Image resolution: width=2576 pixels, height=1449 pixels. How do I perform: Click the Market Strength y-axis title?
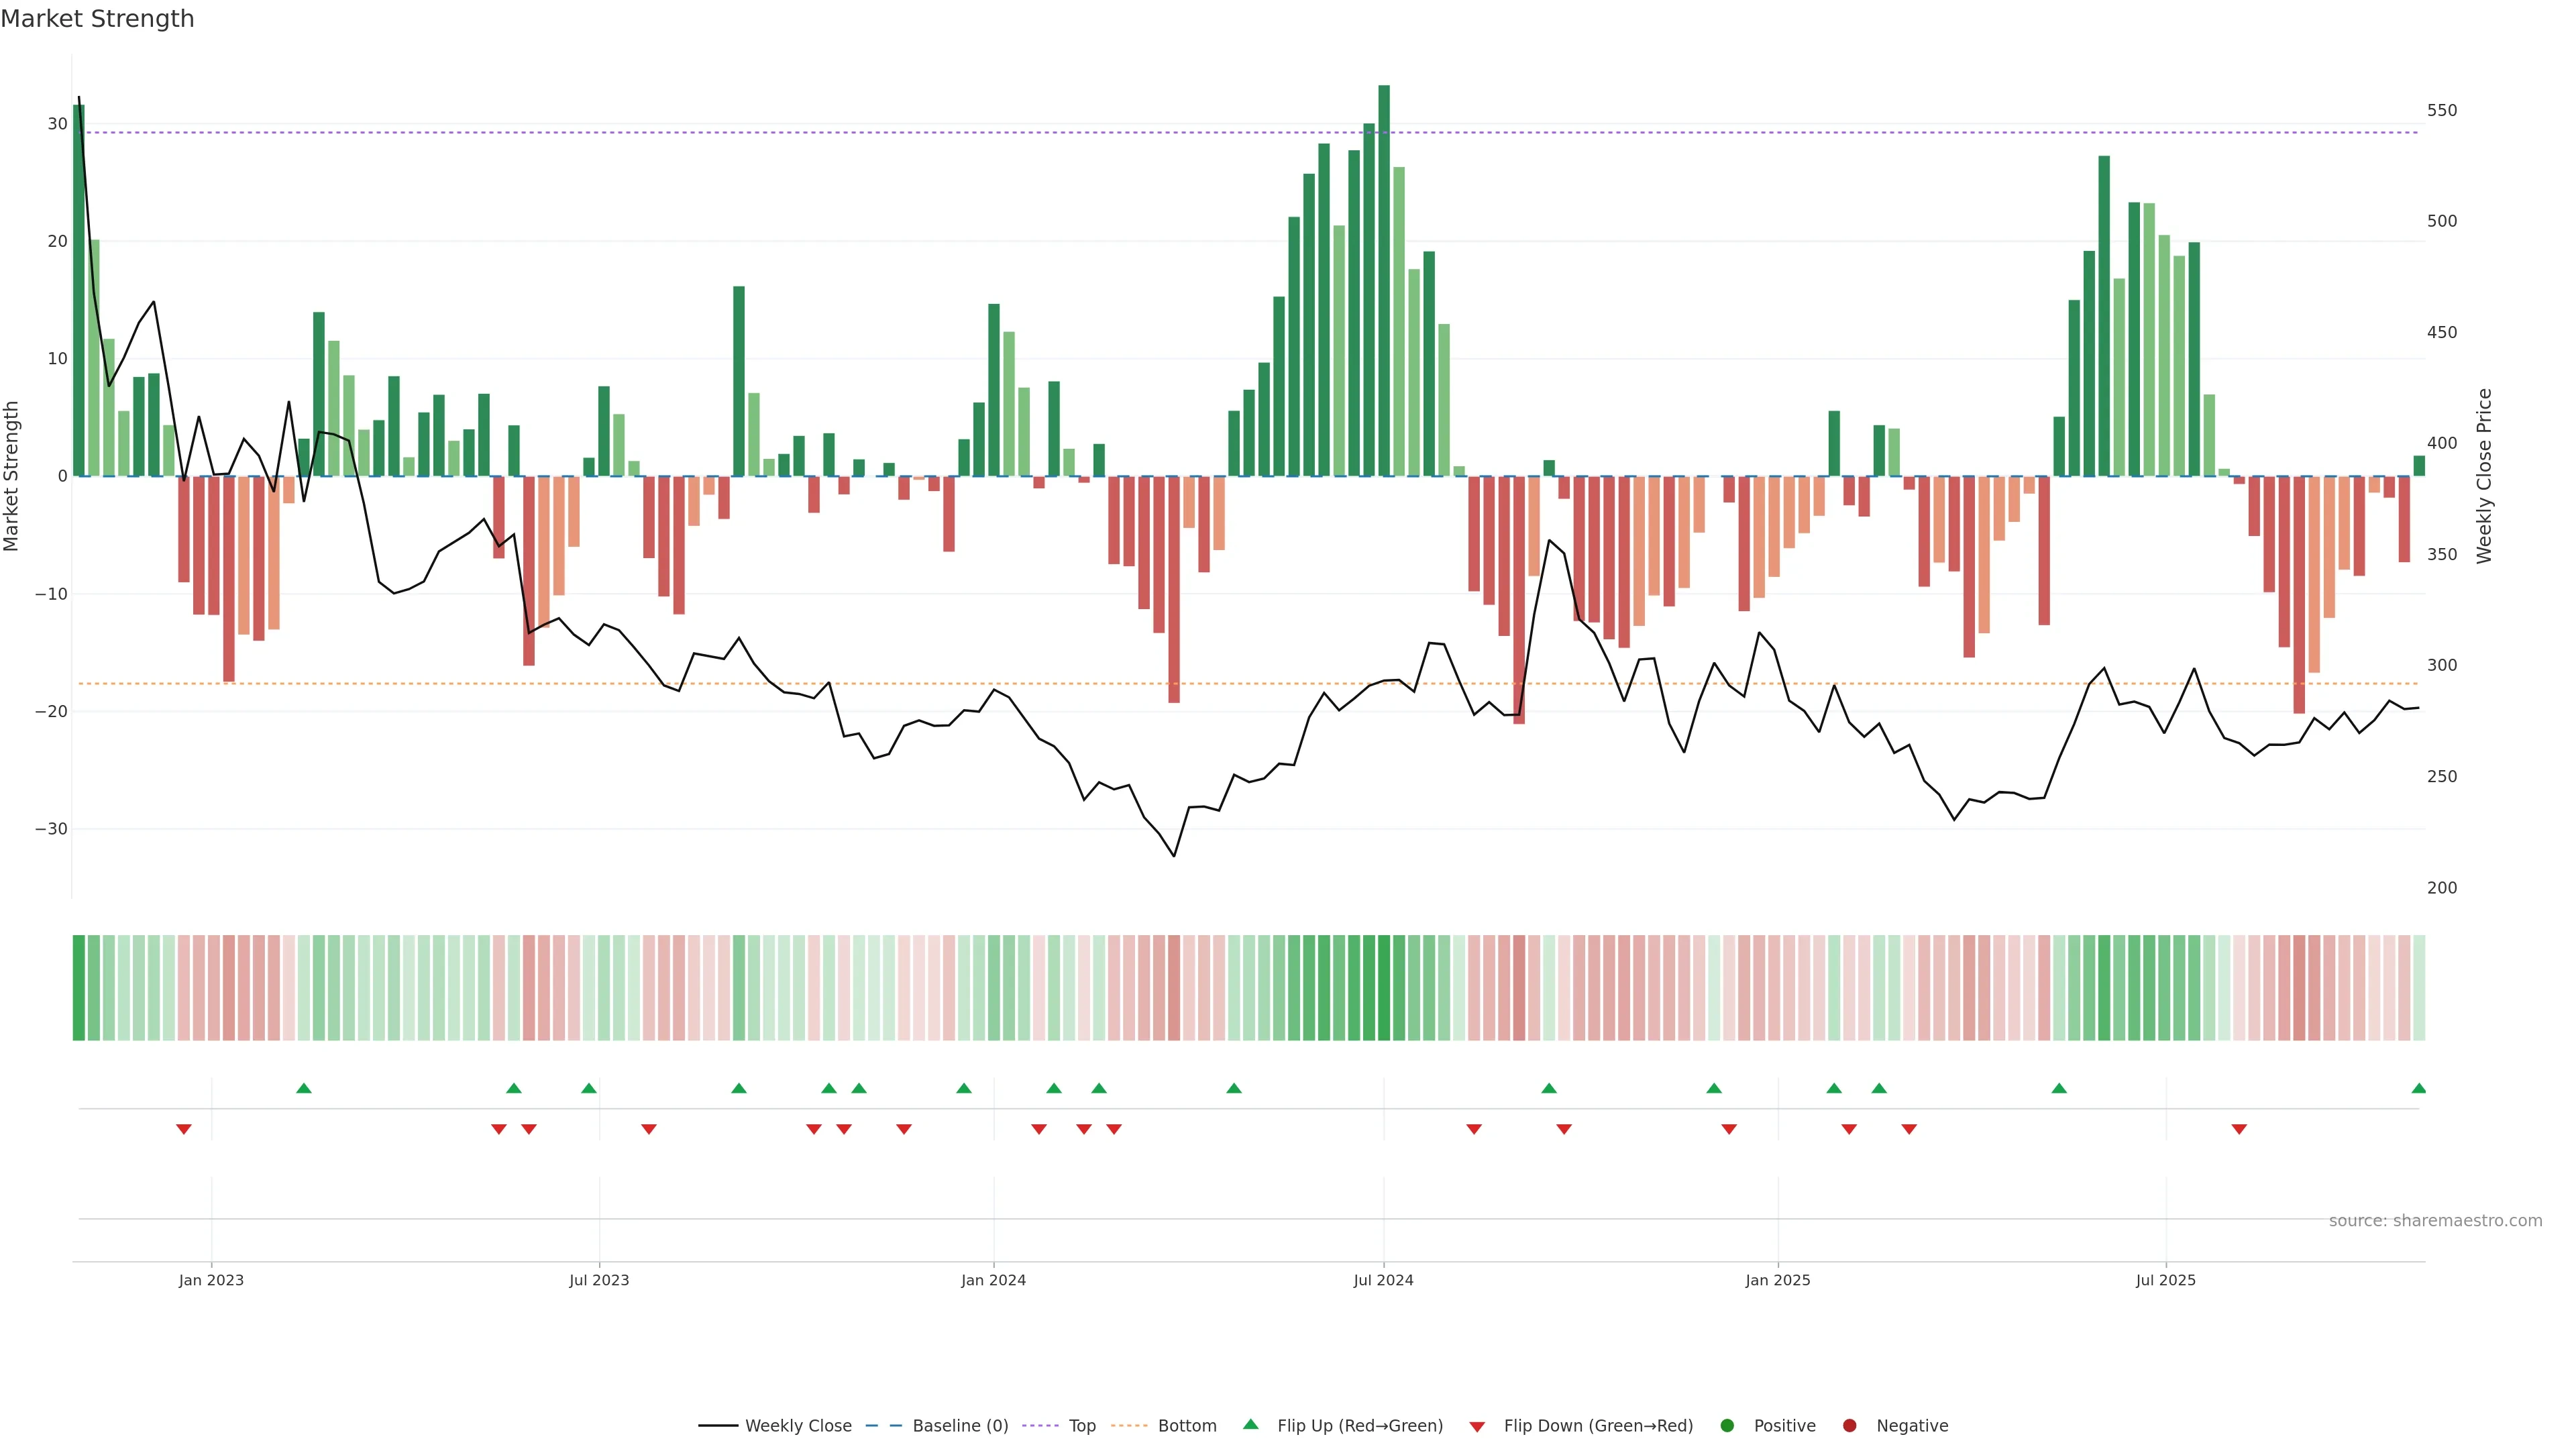pos(12,476)
